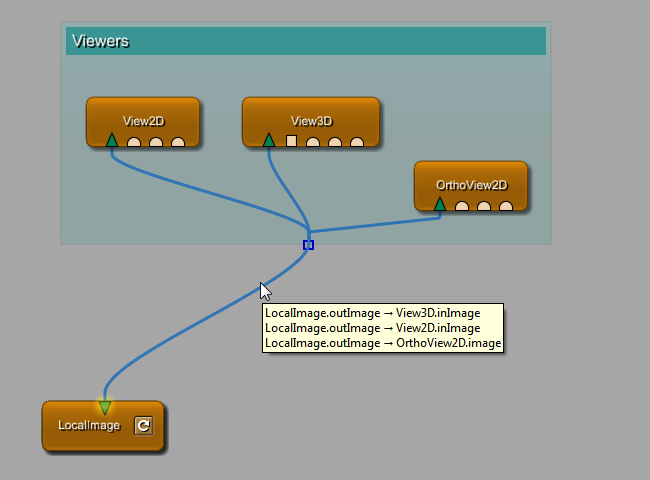Screen dimensions: 650x480
Task: Click the green input triangle on View2D
Action: pos(112,140)
